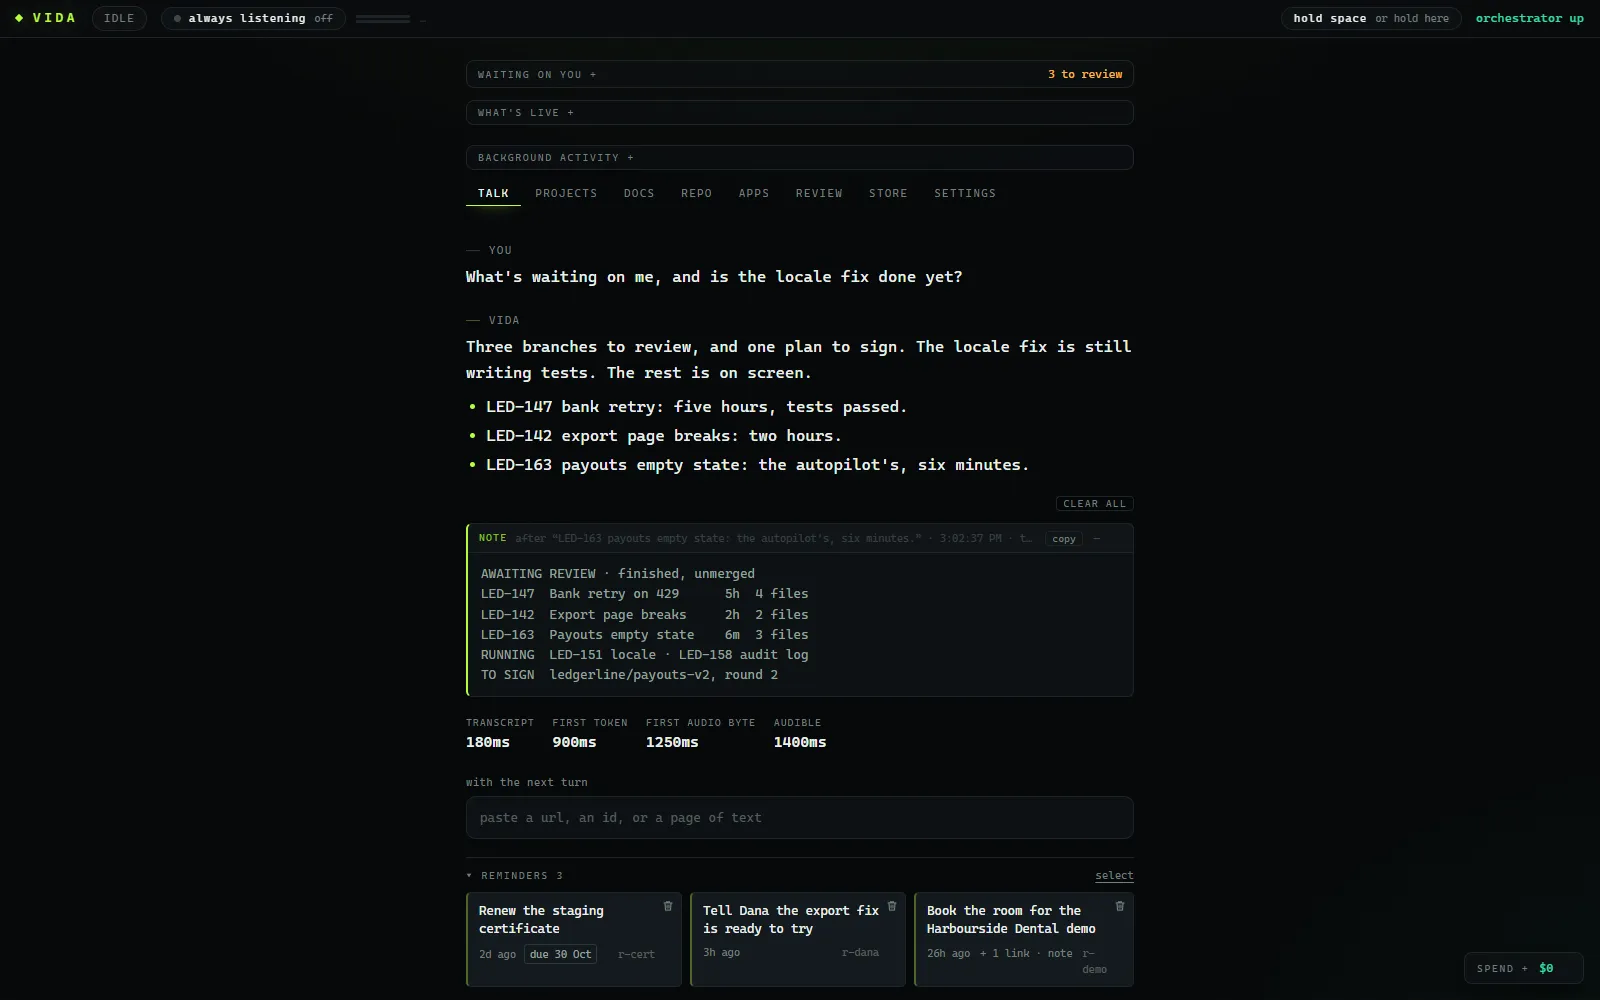
Task: Click the 'r-cert' reminder tag
Action: pyautogui.click(x=636, y=954)
